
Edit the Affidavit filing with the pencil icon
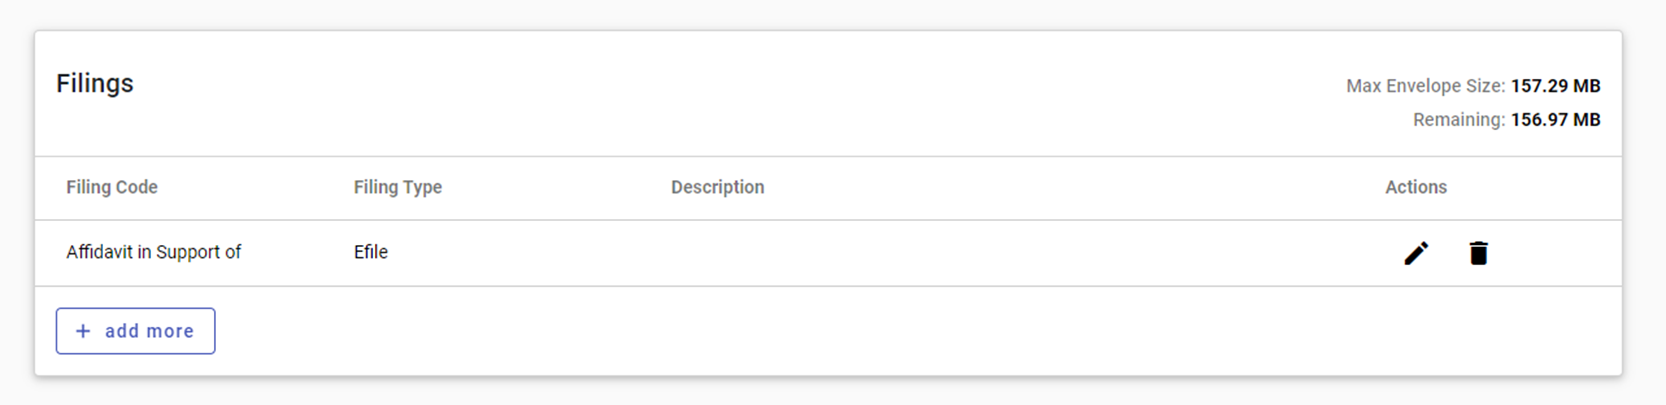[x=1416, y=253]
